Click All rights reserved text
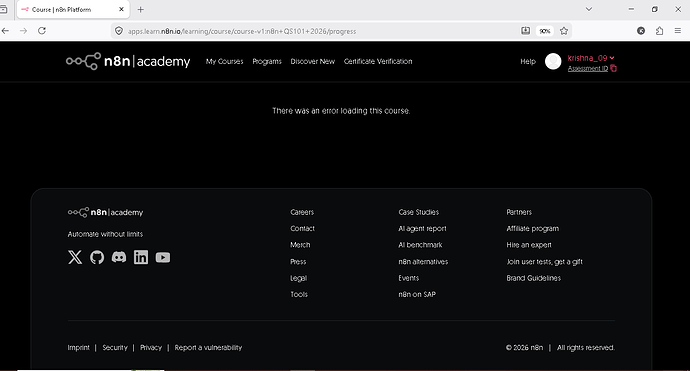The image size is (690, 371). [x=586, y=348]
